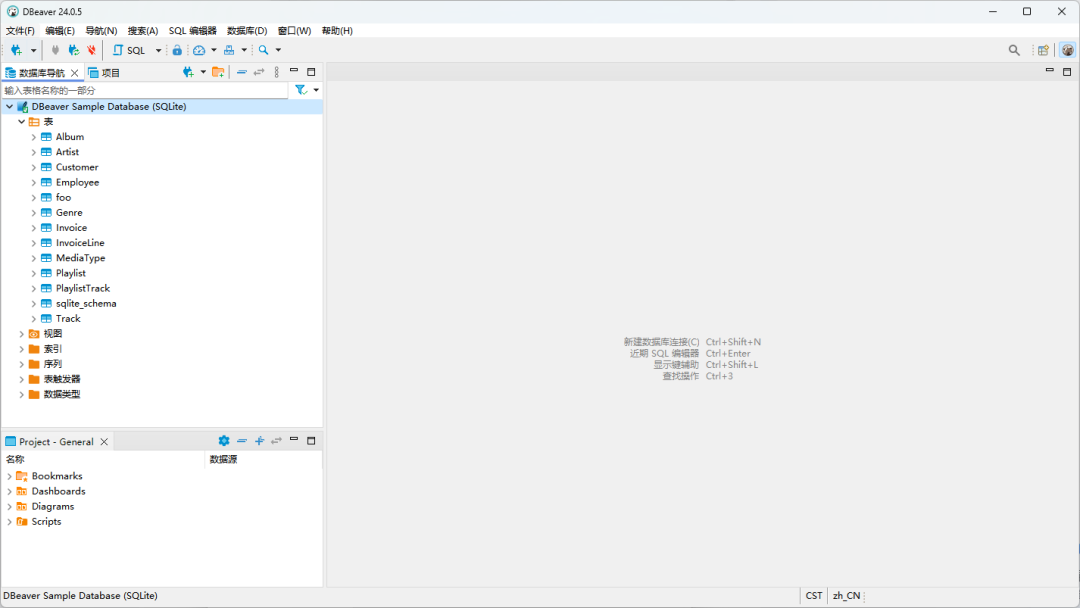Click the gray global search magnifier at the top right
The width and height of the screenshot is (1080, 608).
coord(1014,50)
